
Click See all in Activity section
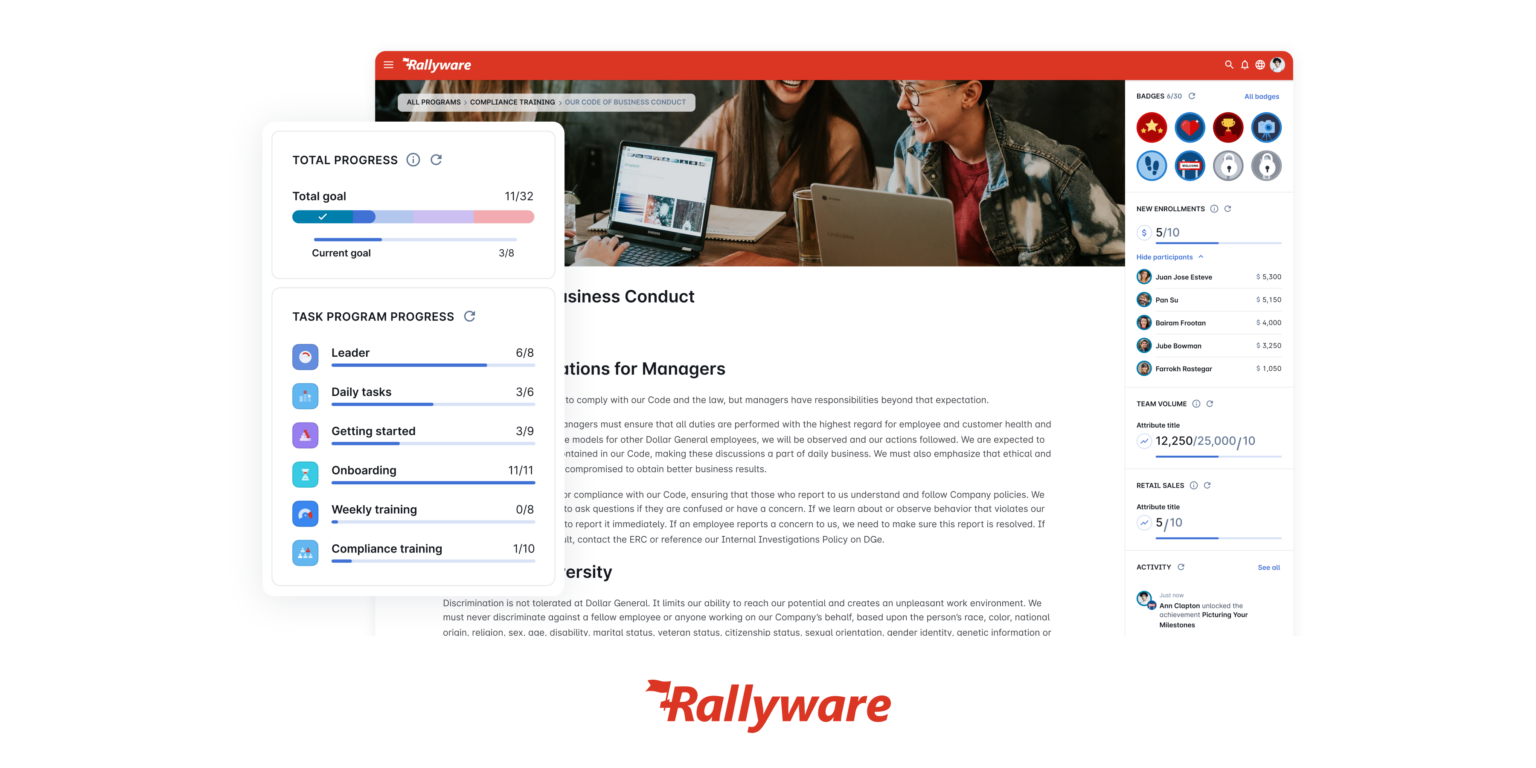click(x=1268, y=567)
